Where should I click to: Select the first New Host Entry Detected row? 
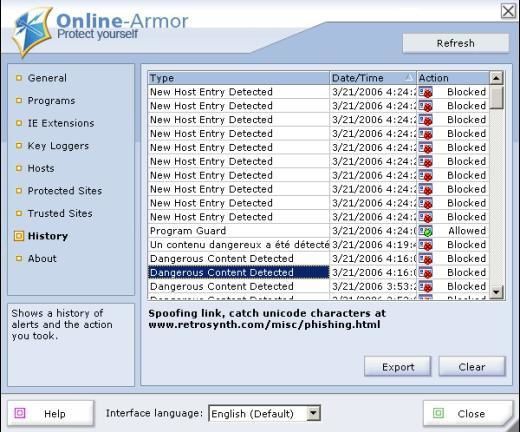coord(318,92)
